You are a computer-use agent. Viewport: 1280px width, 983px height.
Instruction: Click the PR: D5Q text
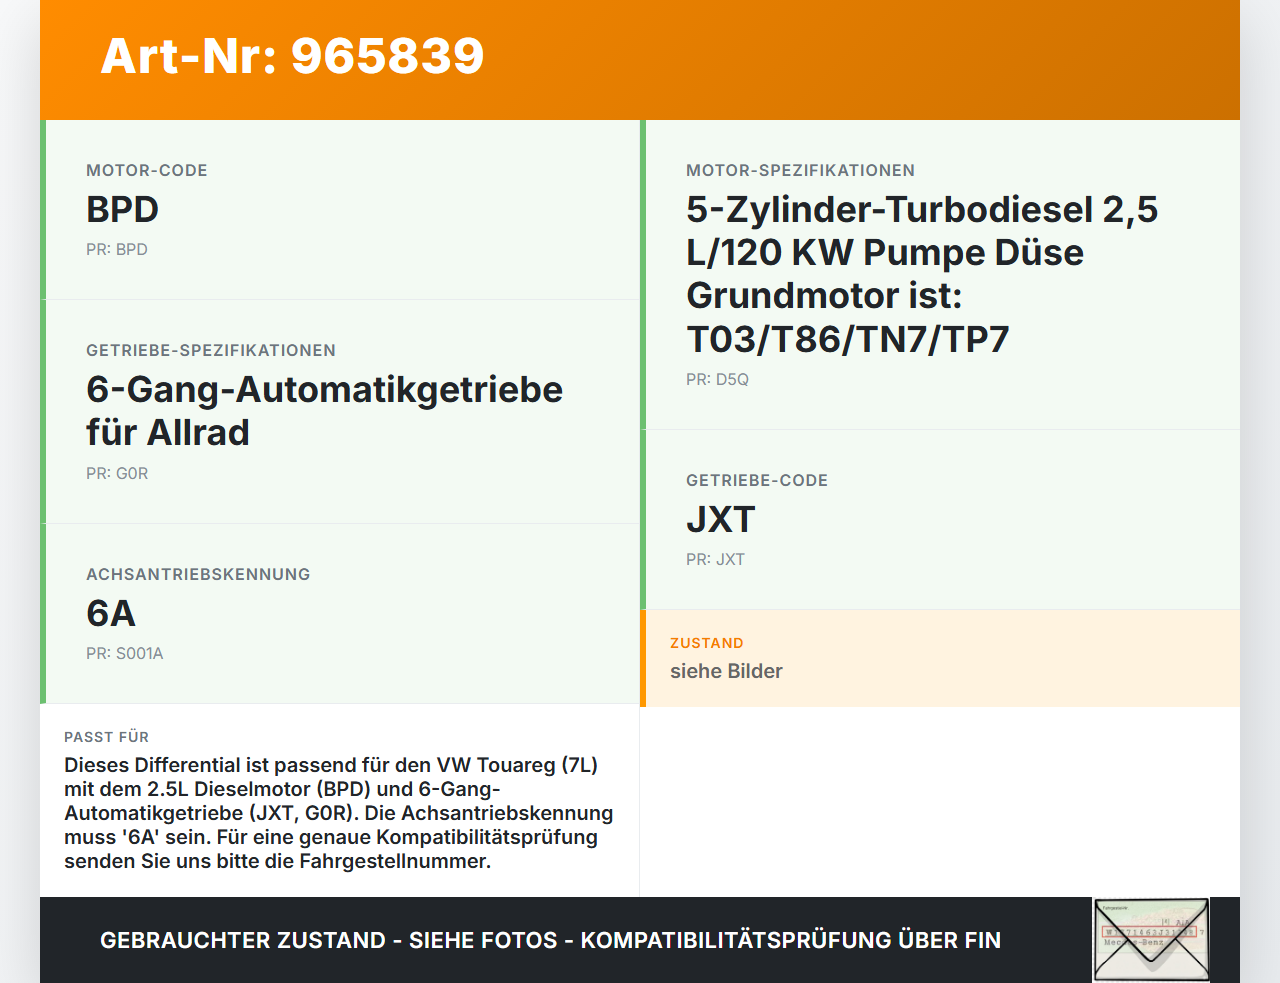tap(717, 380)
